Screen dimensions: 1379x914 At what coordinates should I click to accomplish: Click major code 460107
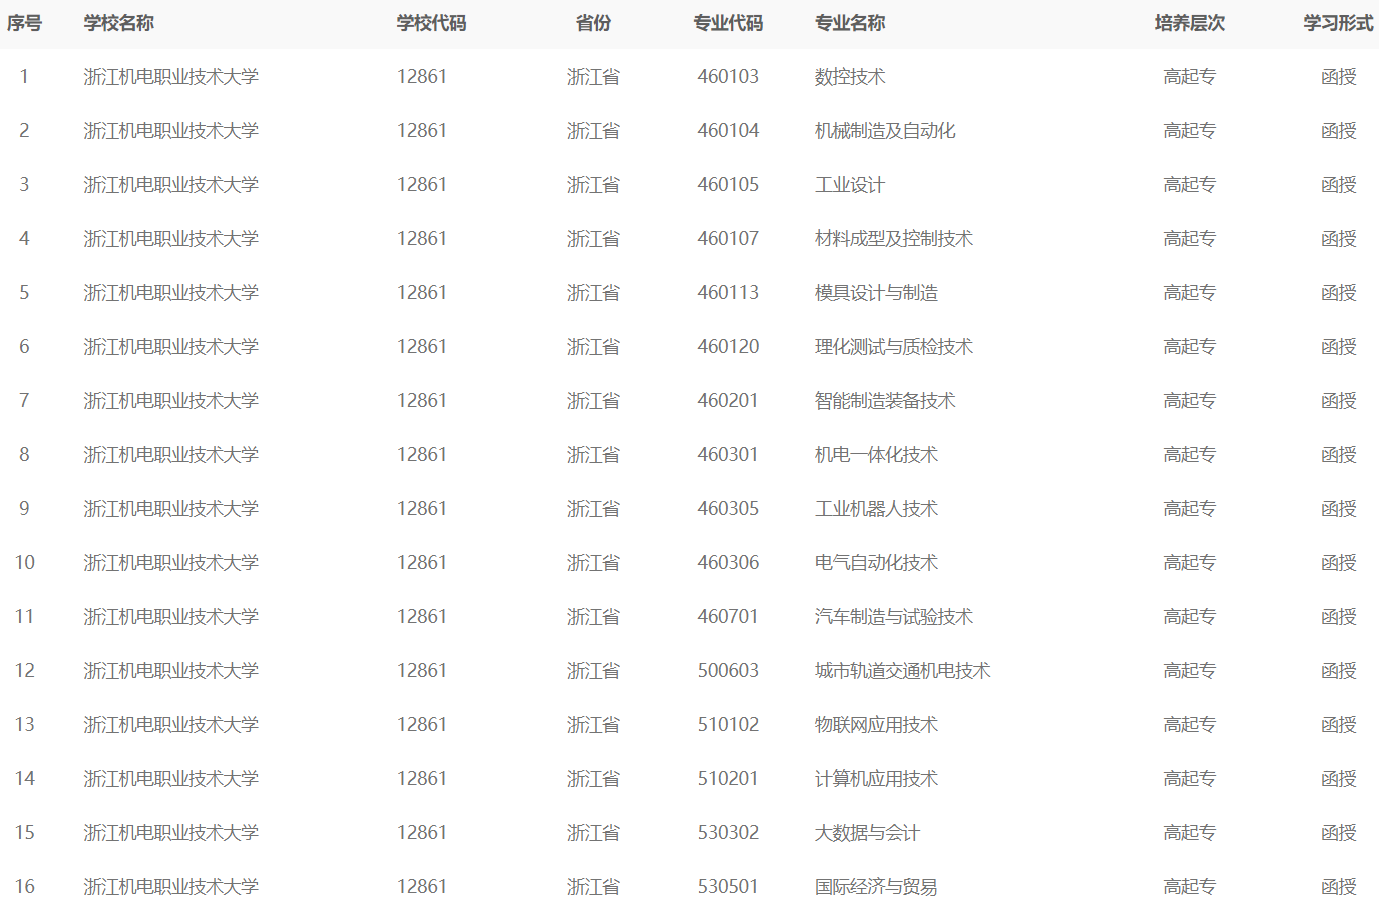[728, 239]
